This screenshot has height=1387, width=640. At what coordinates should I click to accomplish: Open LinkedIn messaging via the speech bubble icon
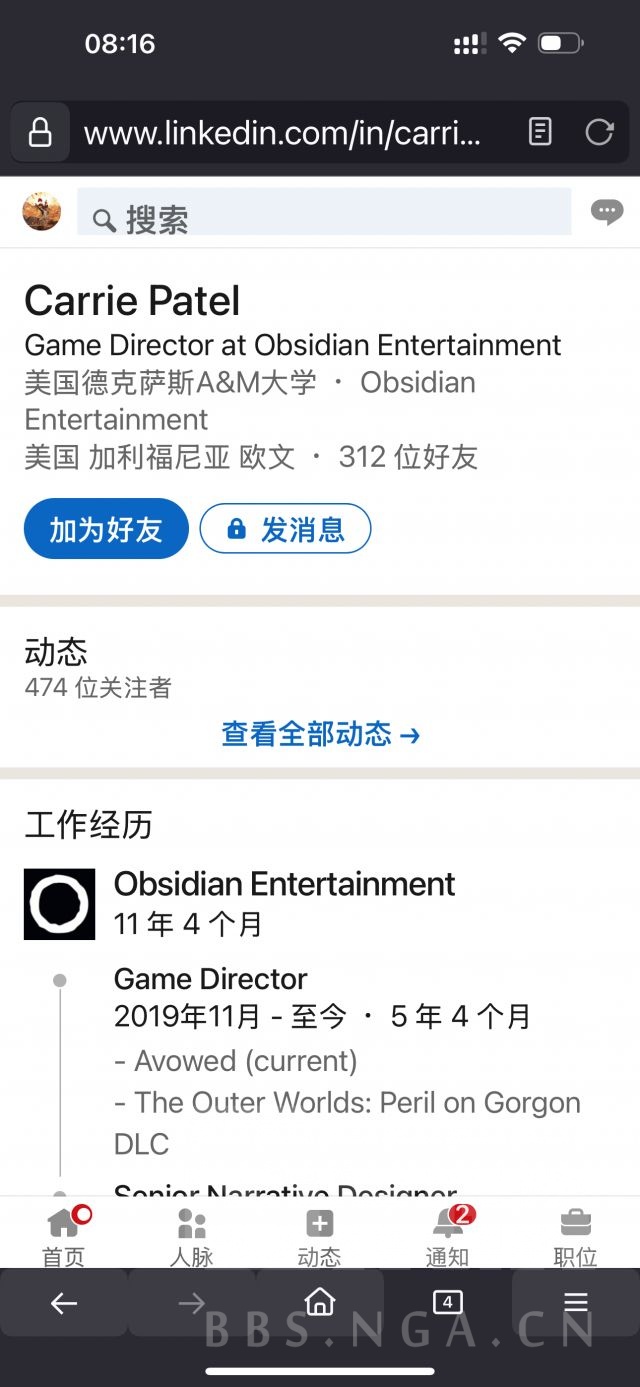(606, 211)
